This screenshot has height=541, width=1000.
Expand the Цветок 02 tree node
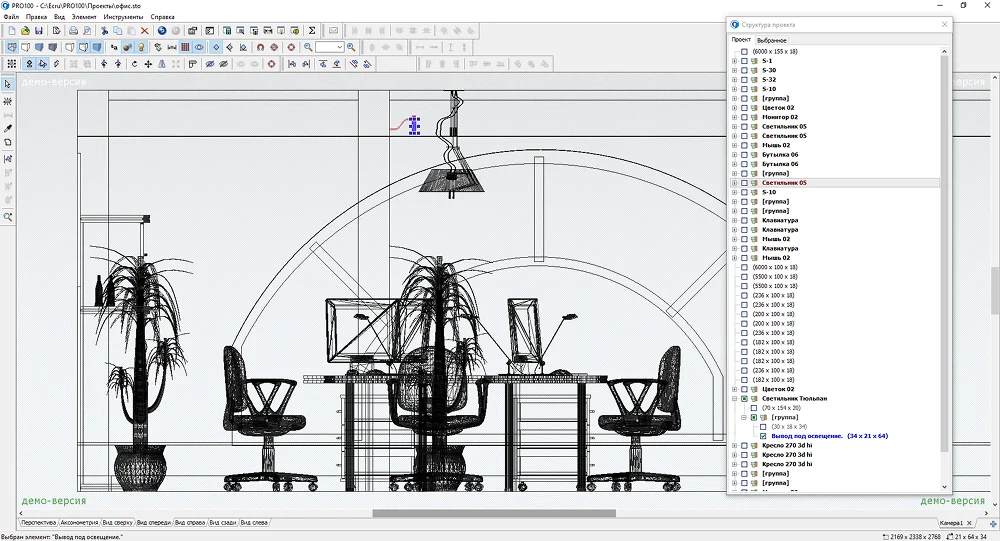coord(734,108)
